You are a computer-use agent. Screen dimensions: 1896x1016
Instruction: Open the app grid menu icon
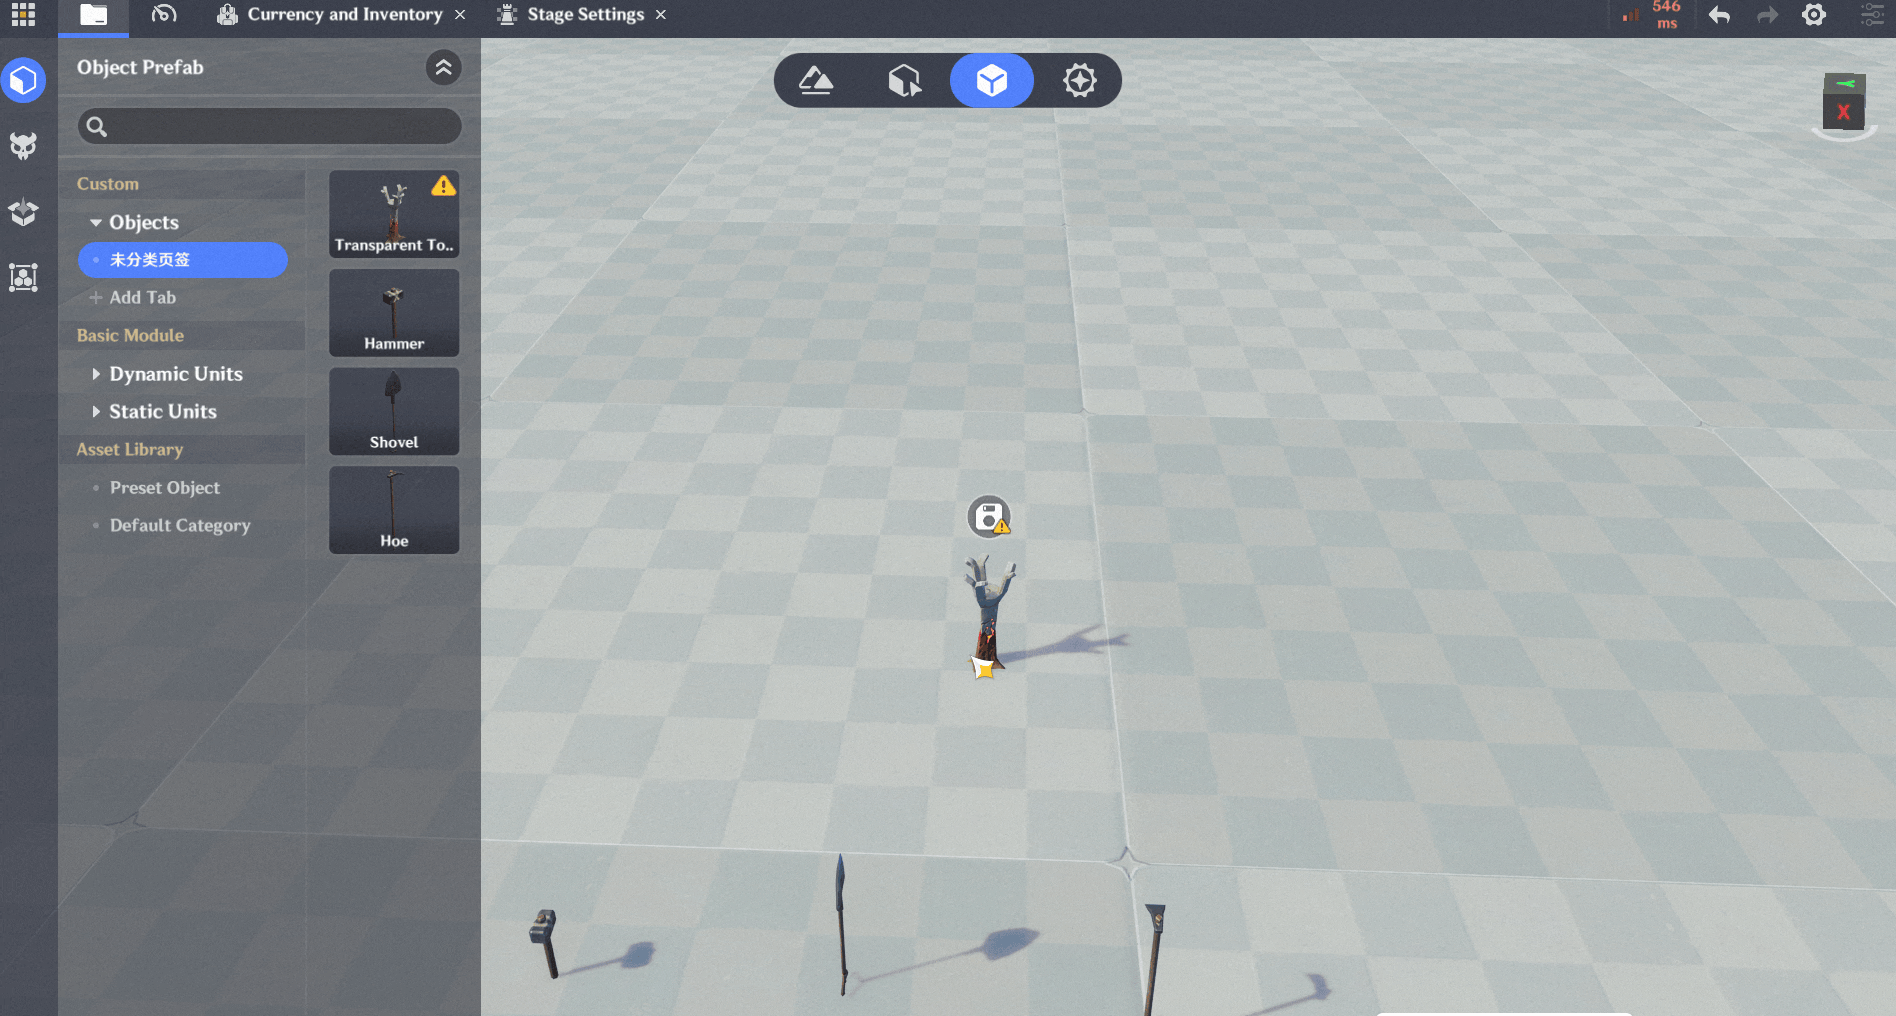pos(23,14)
